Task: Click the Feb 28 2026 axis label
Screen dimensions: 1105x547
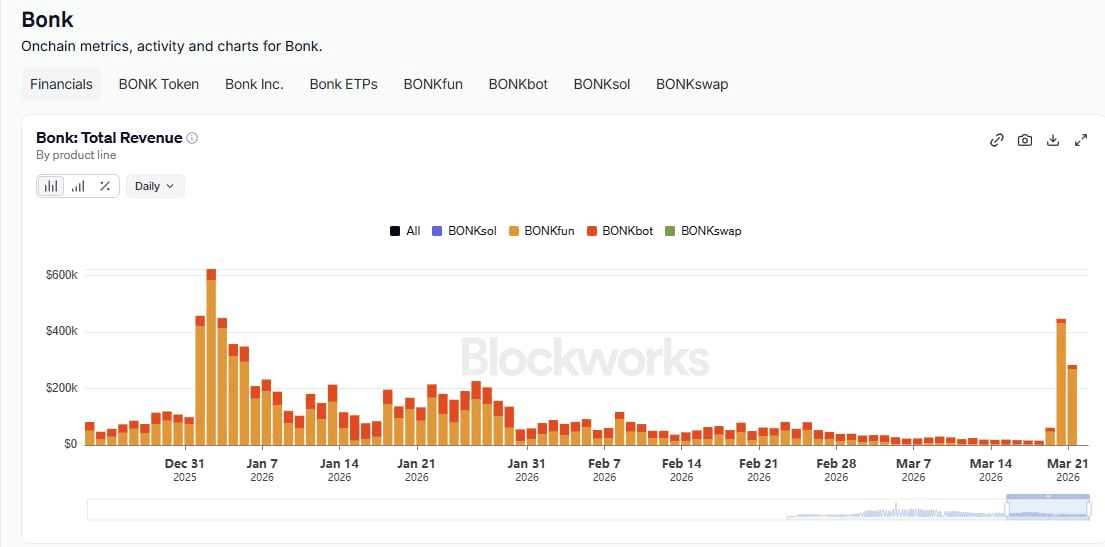Action: [x=836, y=469]
